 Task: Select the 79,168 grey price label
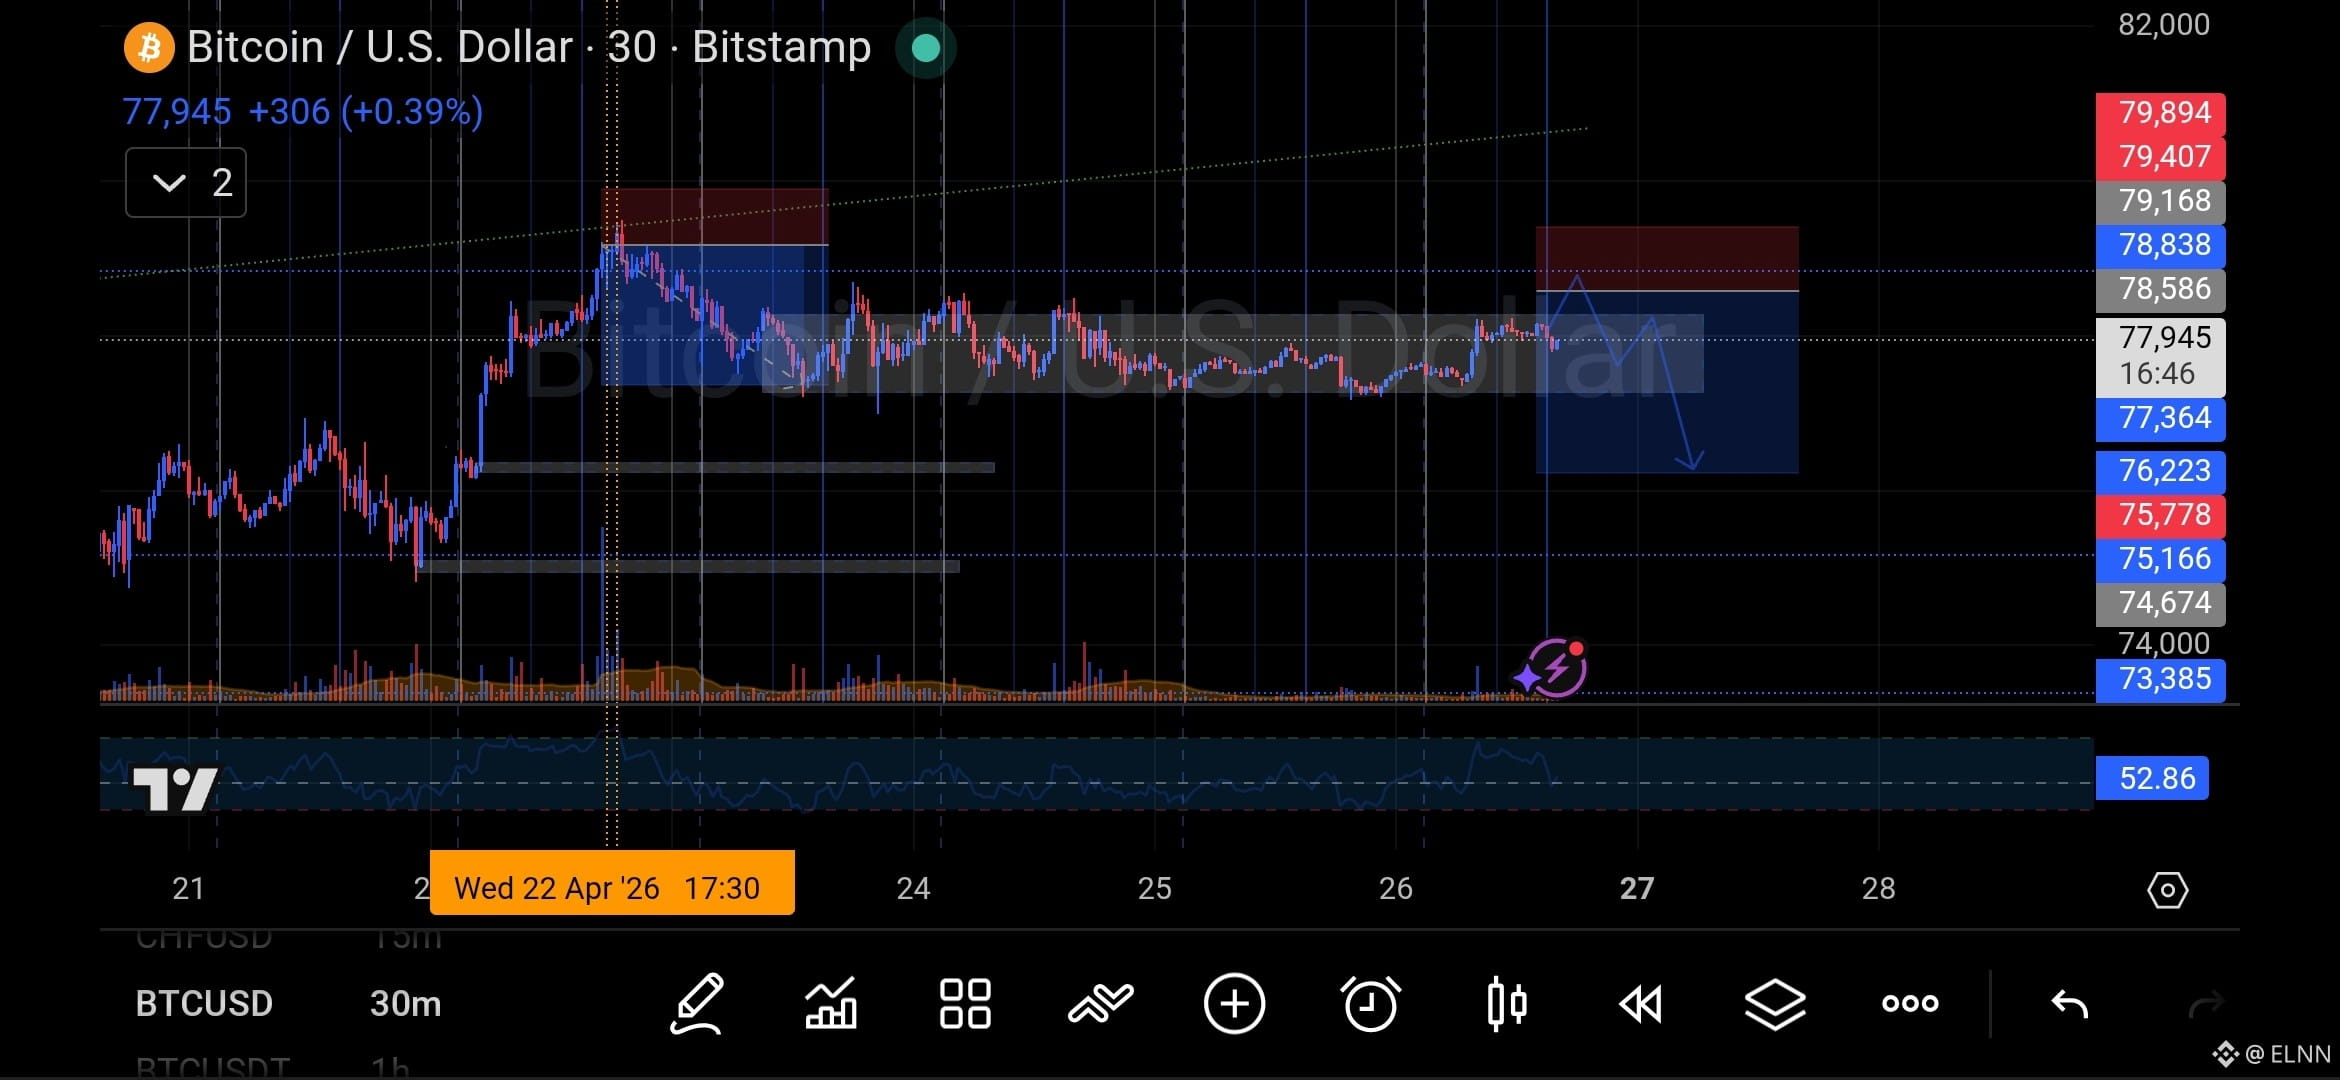tap(2161, 201)
